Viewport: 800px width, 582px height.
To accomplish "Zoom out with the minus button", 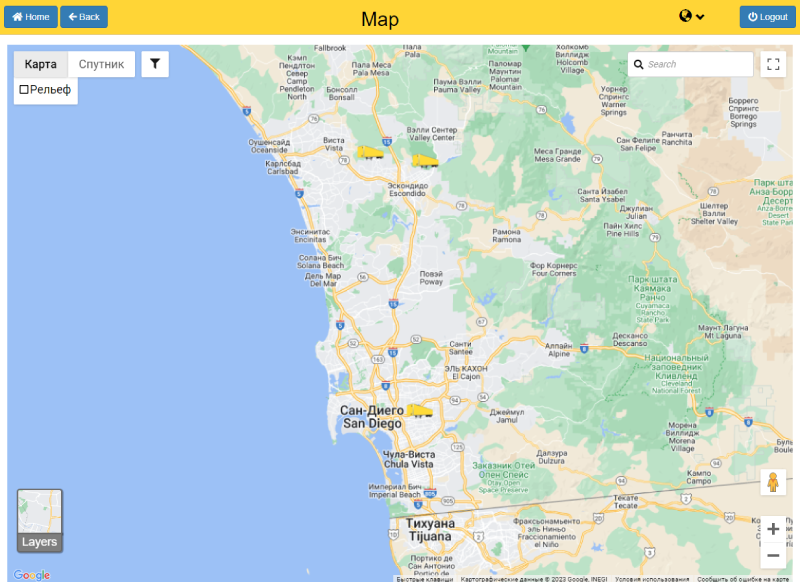I will (x=773, y=555).
